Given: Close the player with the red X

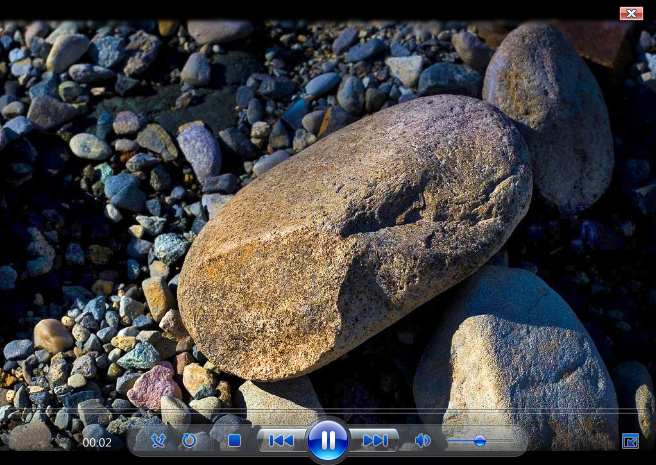Looking at the screenshot, I should 631,13.
